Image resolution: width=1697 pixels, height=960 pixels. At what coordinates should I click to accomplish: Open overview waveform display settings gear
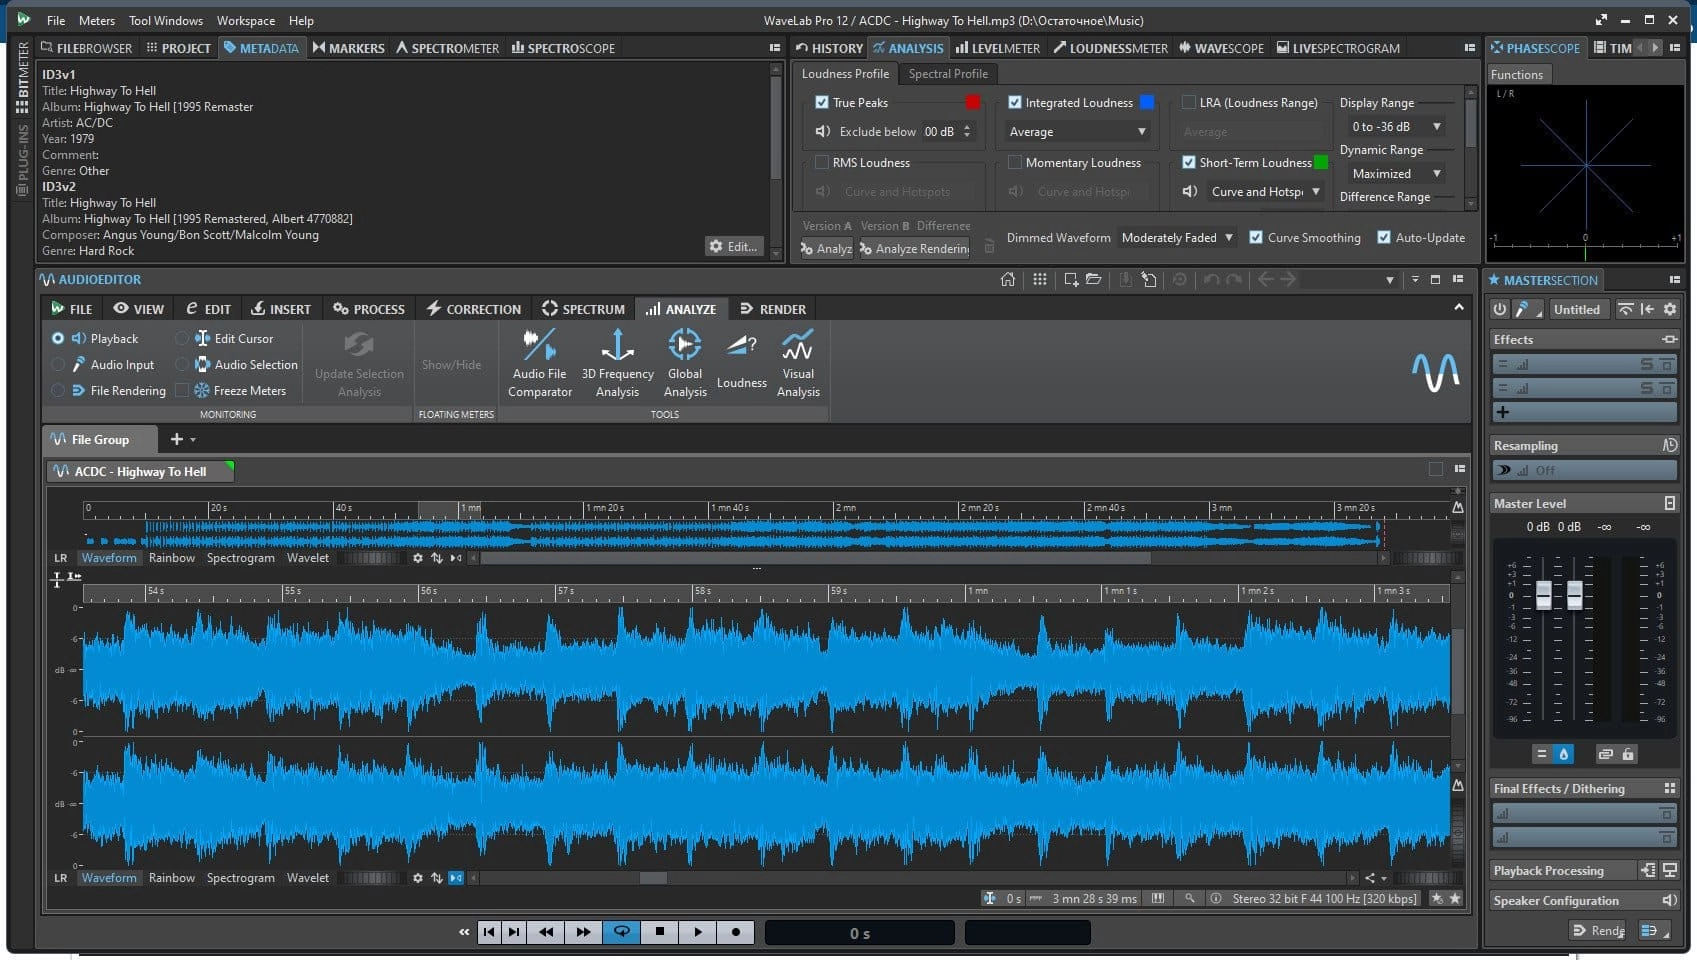pyautogui.click(x=418, y=558)
